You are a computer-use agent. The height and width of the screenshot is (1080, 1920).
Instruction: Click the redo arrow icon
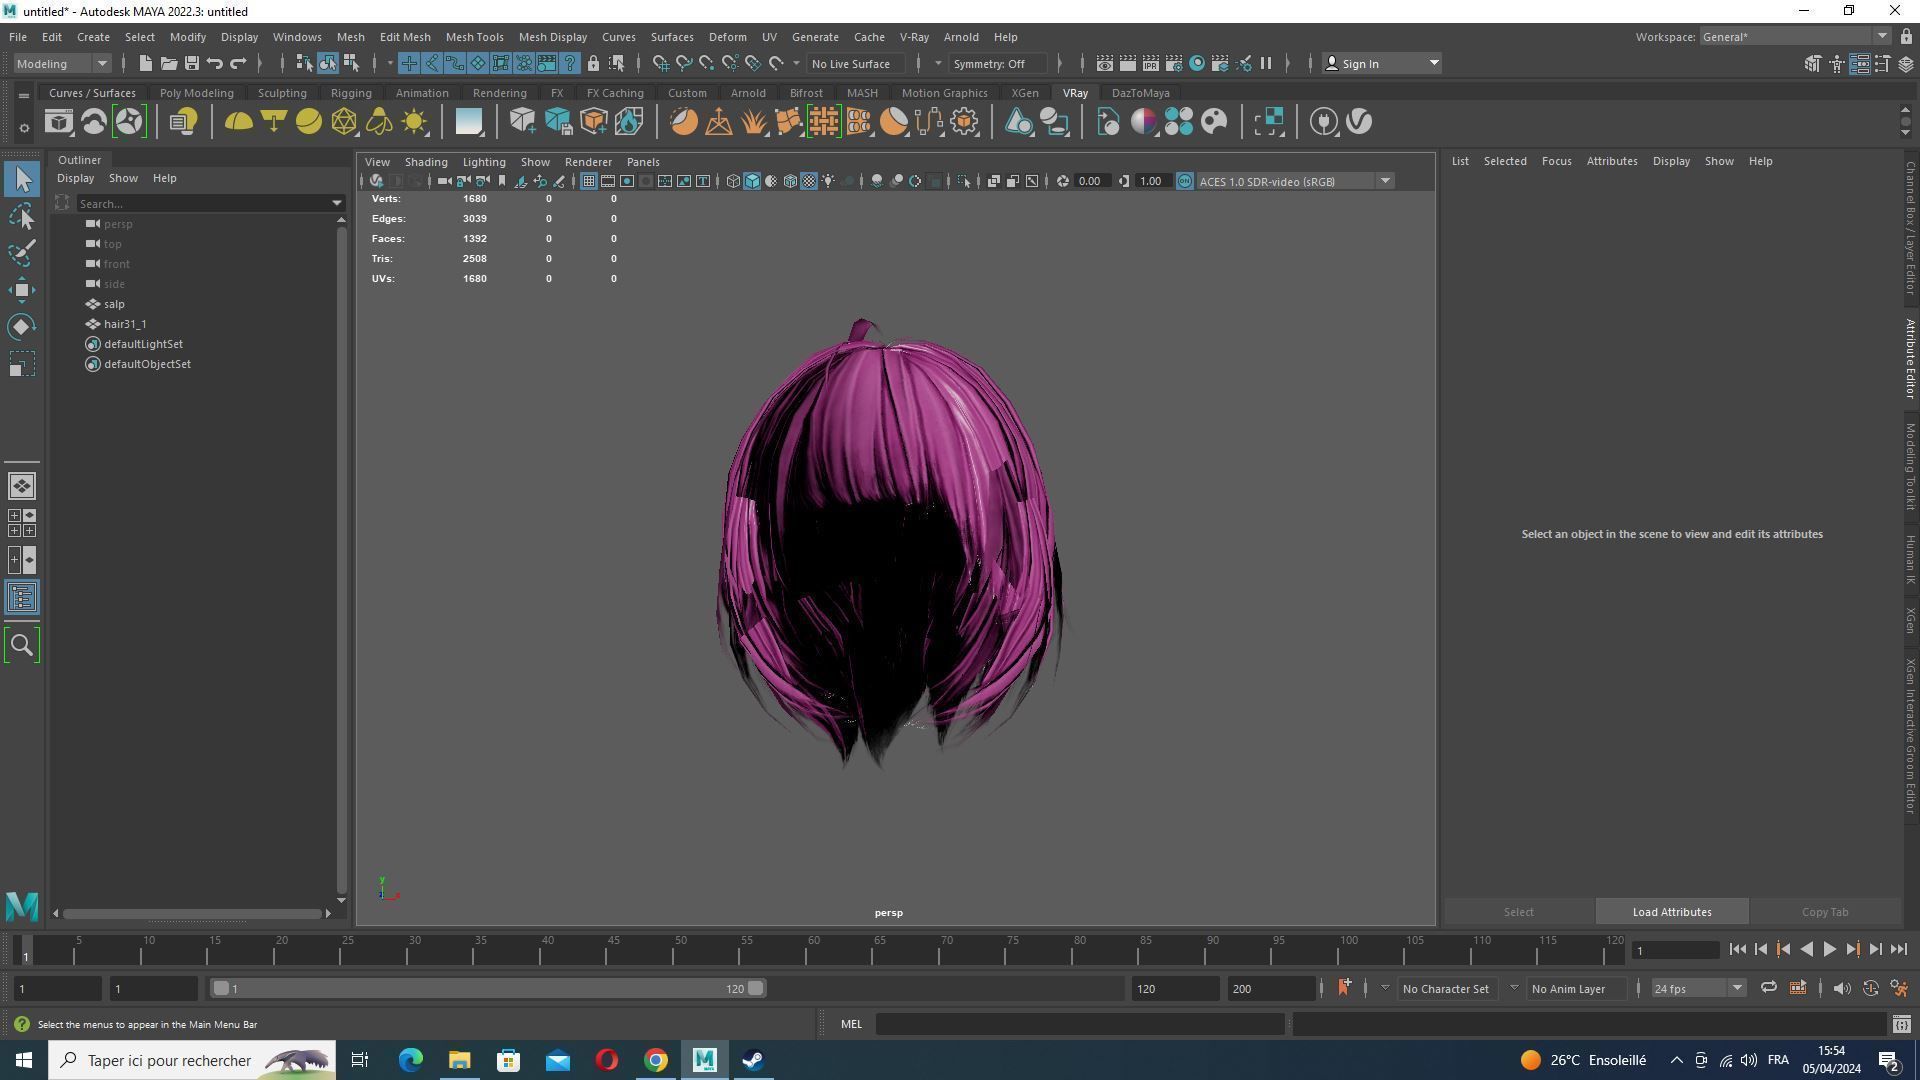click(238, 64)
